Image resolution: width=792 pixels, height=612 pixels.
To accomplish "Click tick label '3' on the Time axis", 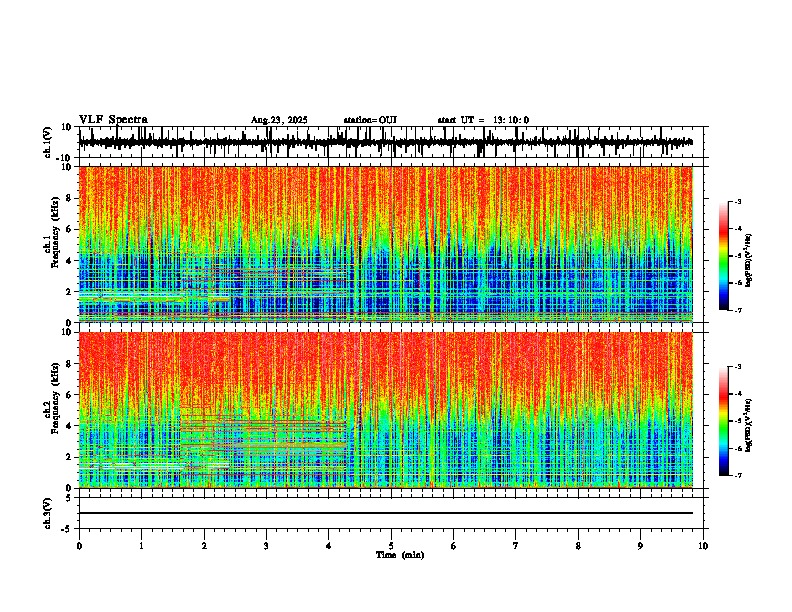I will click(266, 546).
